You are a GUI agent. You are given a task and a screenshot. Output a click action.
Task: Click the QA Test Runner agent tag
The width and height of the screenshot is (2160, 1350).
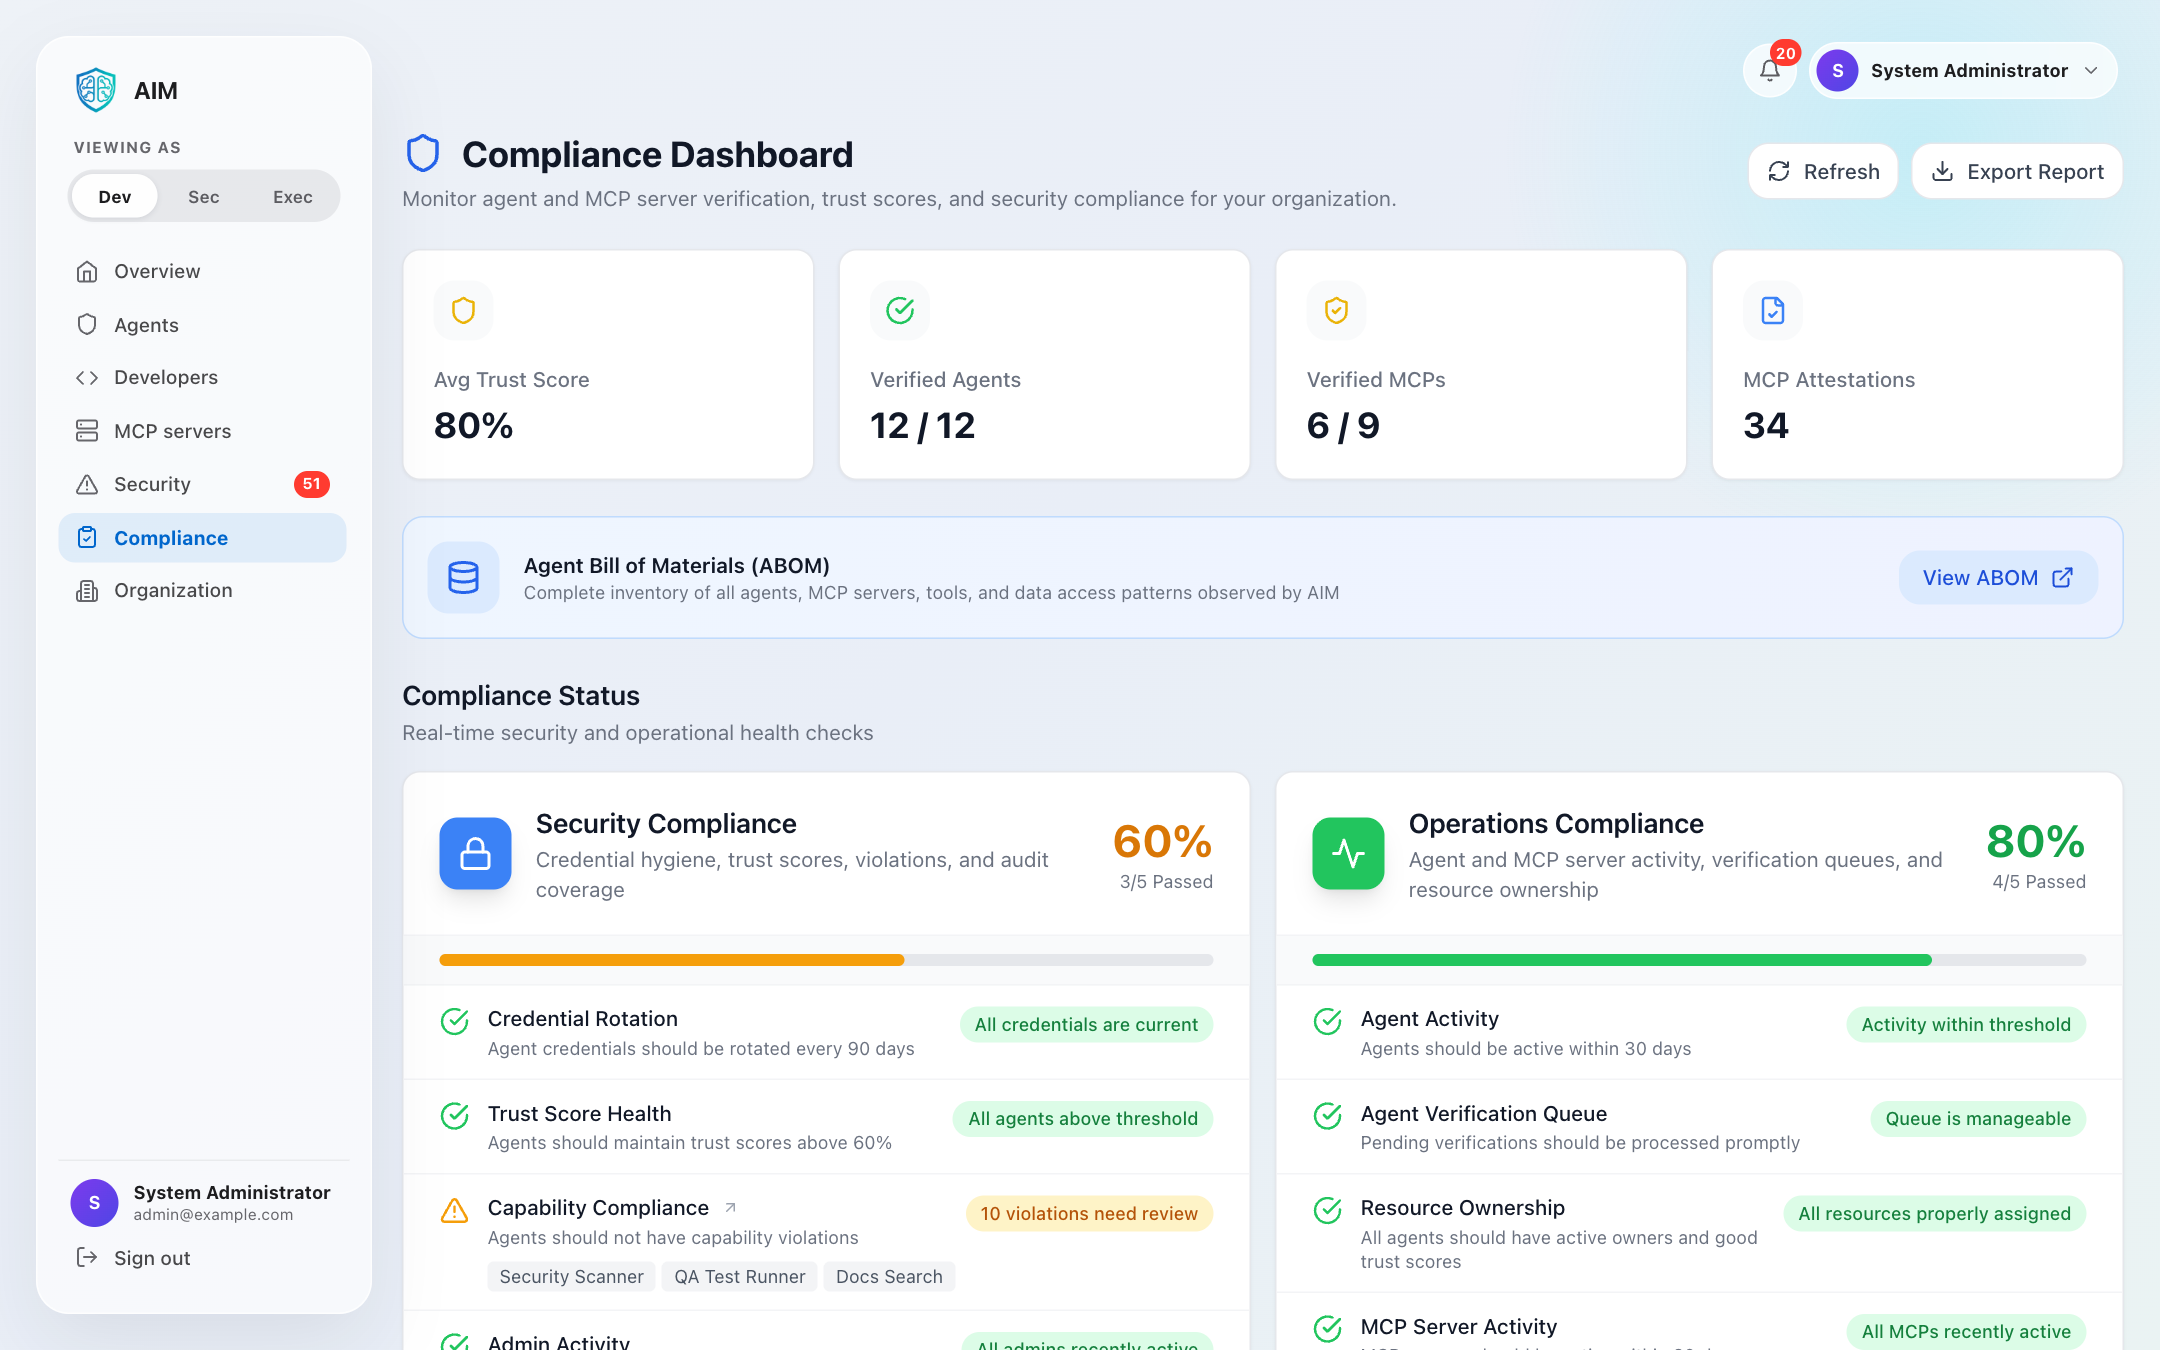pyautogui.click(x=740, y=1277)
